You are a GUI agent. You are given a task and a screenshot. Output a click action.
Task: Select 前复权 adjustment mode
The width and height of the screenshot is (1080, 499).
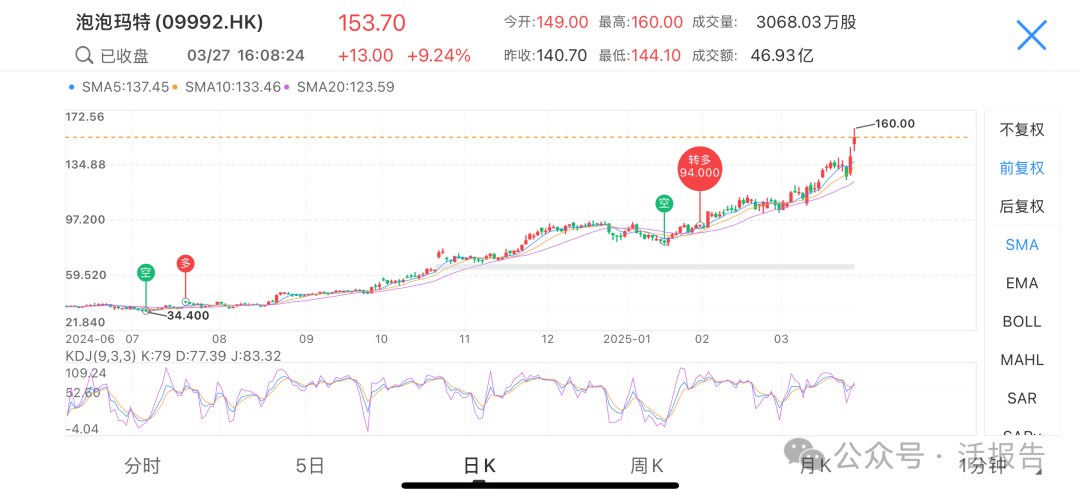(x=1022, y=167)
